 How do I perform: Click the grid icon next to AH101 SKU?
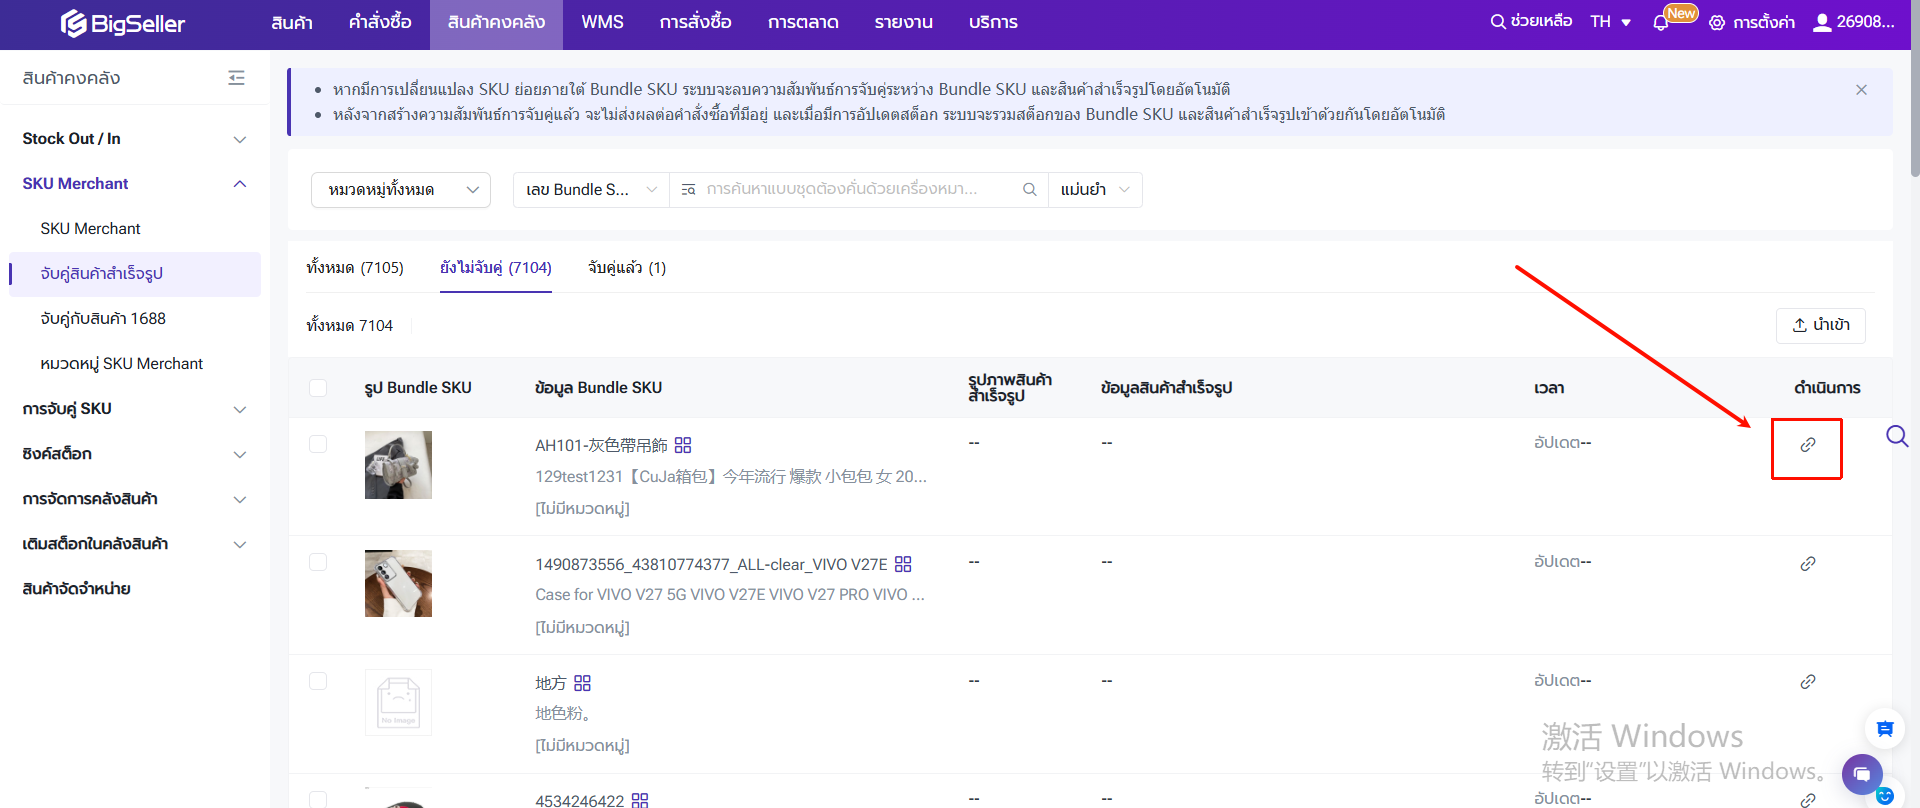click(683, 445)
